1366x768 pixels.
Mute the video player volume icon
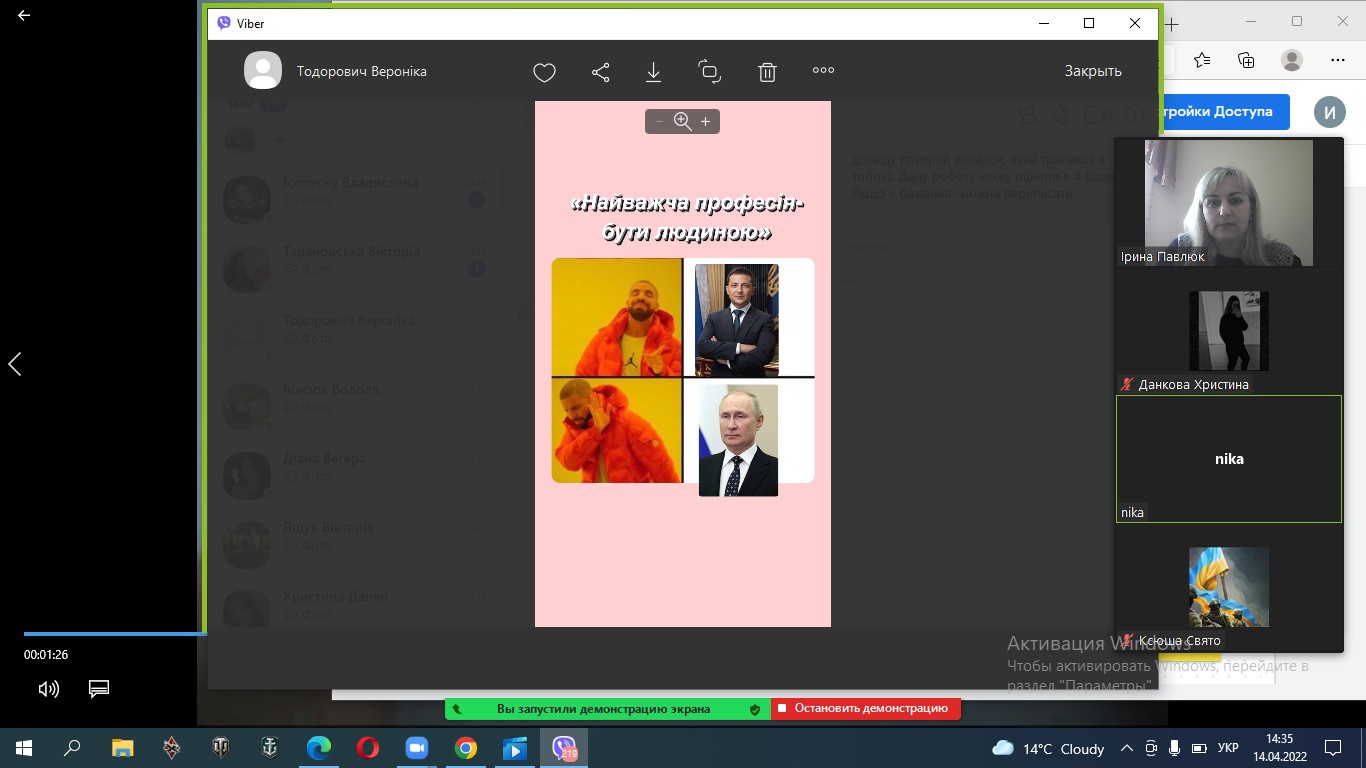(x=48, y=689)
